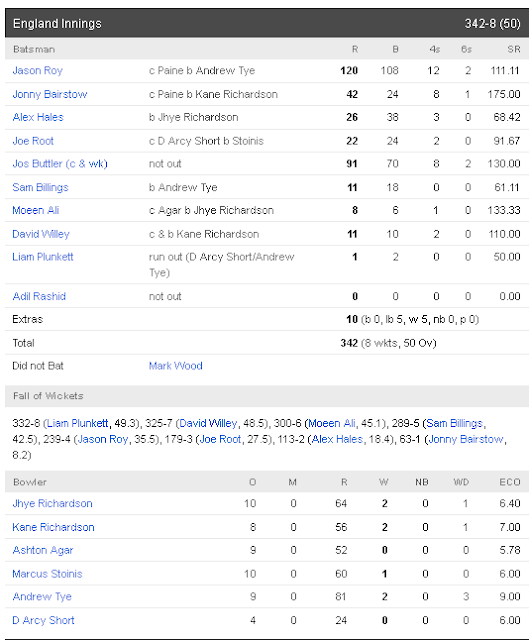Screen dimensions: 529x640
Task: Click Adil Rashid player name
Action: [x=39, y=296]
